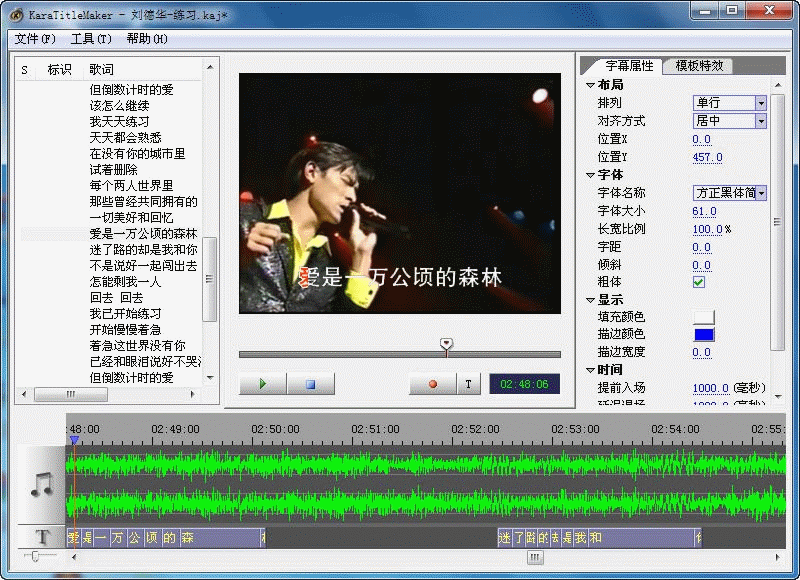Select the music note audio track icon
Image resolution: width=800 pixels, height=580 pixels.
point(42,485)
